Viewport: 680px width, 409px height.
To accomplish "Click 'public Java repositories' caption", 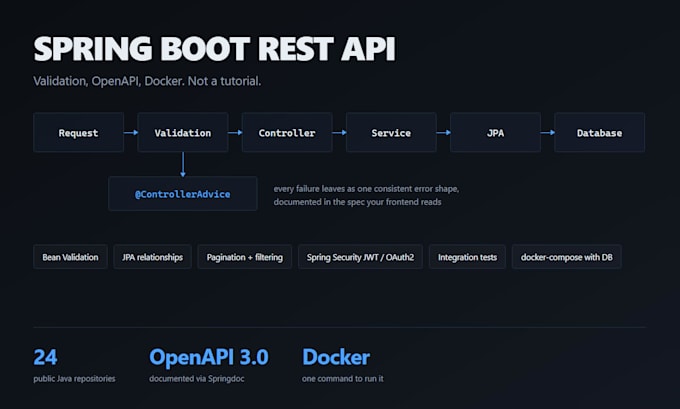I will pos(74,379).
